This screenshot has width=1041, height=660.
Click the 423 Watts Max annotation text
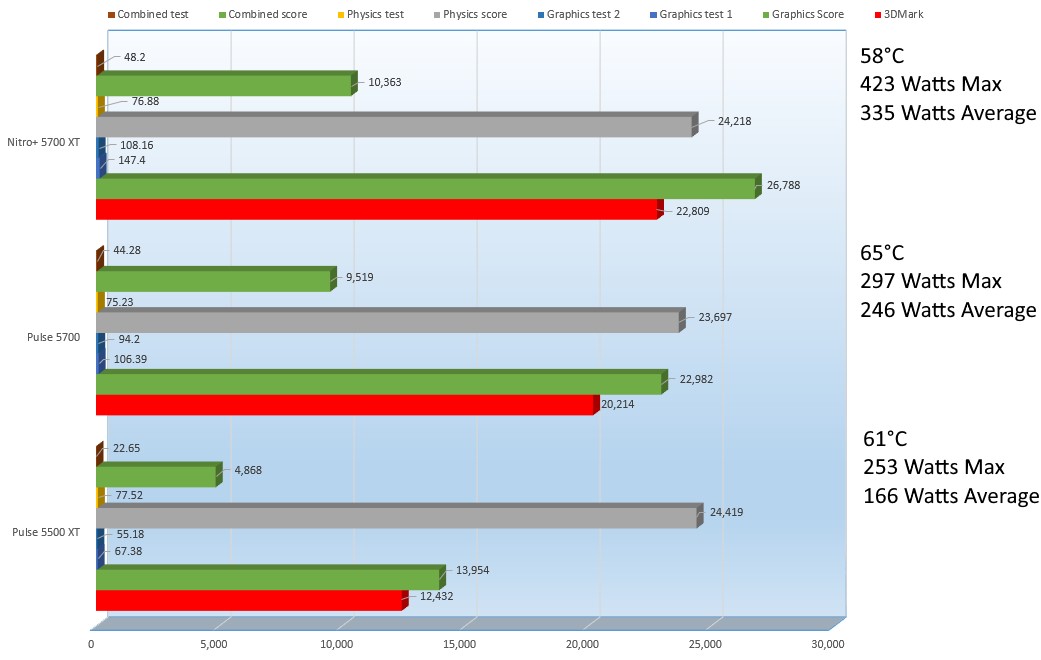pyautogui.click(x=930, y=84)
